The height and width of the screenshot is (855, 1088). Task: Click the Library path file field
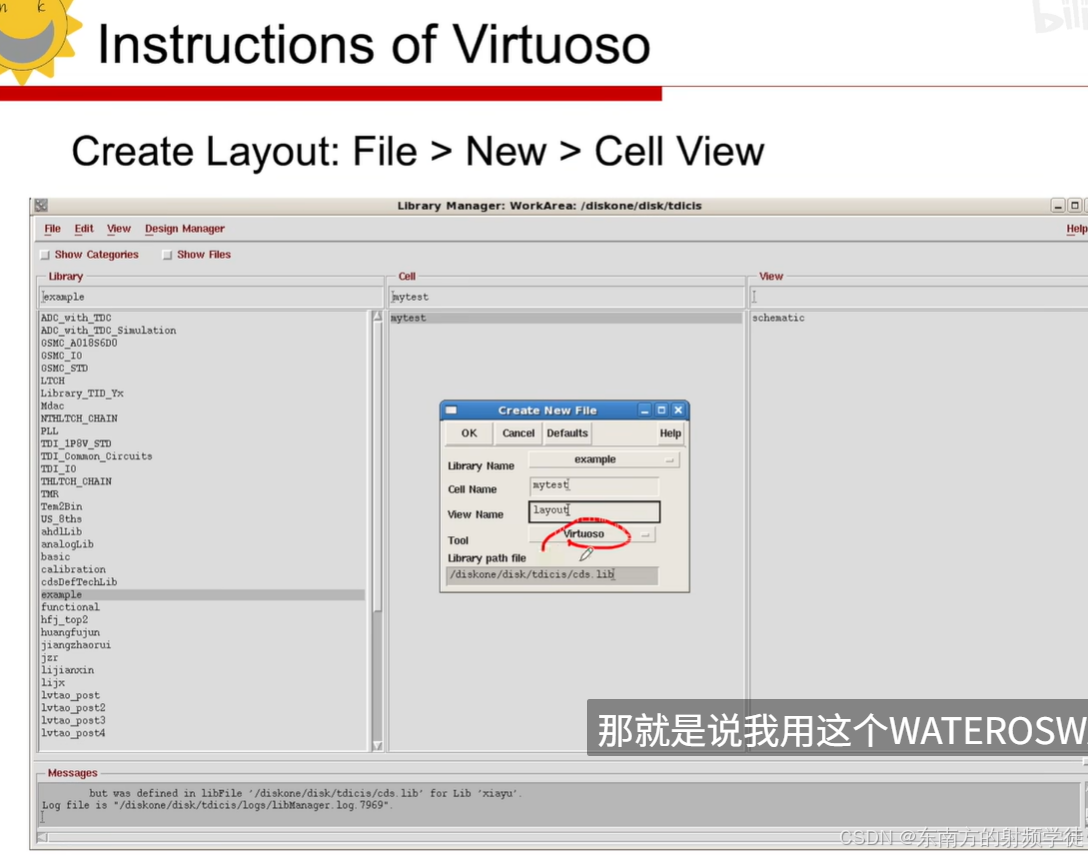[x=552, y=575]
